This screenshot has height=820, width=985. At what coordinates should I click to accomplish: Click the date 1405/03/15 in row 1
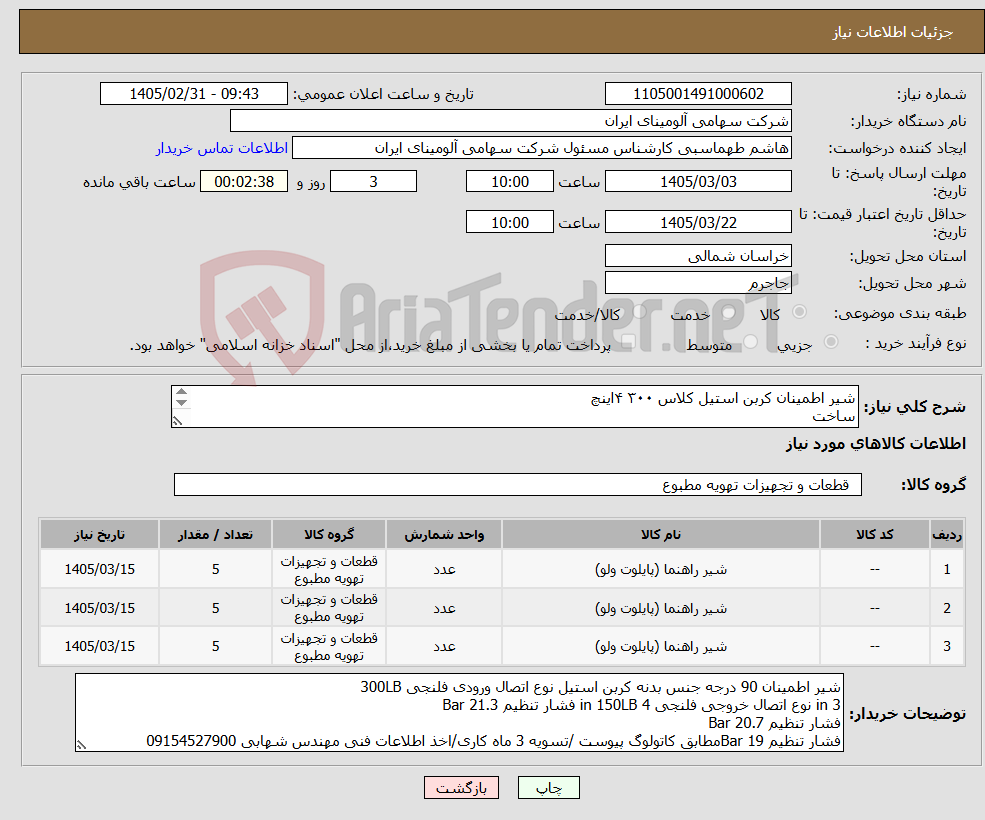99,569
